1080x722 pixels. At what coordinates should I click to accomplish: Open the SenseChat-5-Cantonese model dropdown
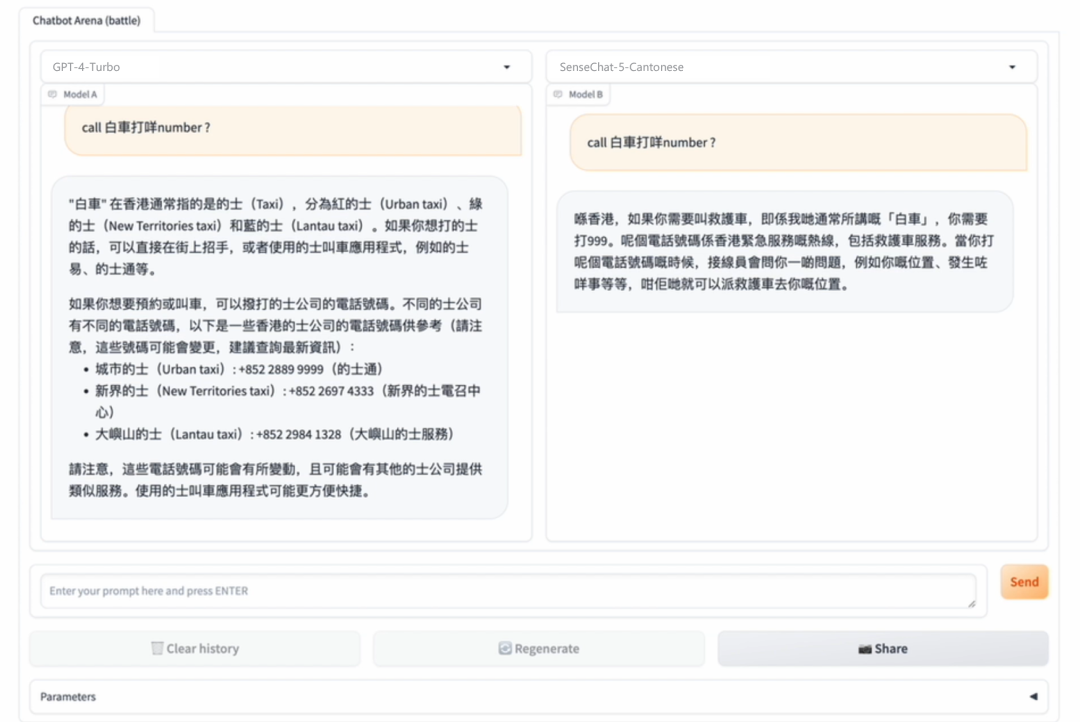click(1012, 67)
